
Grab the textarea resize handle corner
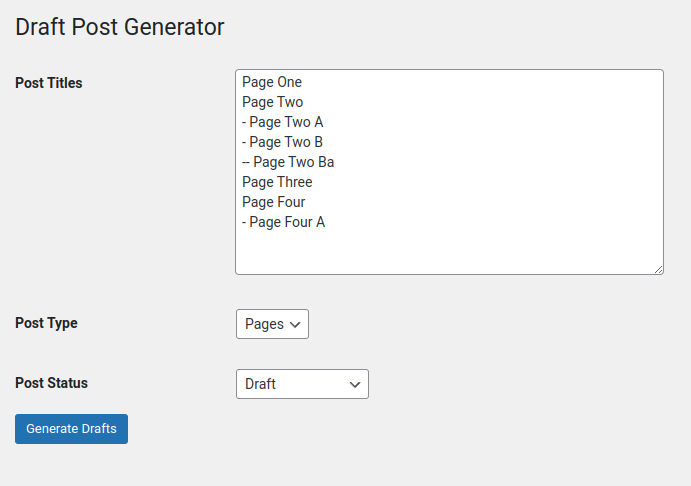click(658, 269)
